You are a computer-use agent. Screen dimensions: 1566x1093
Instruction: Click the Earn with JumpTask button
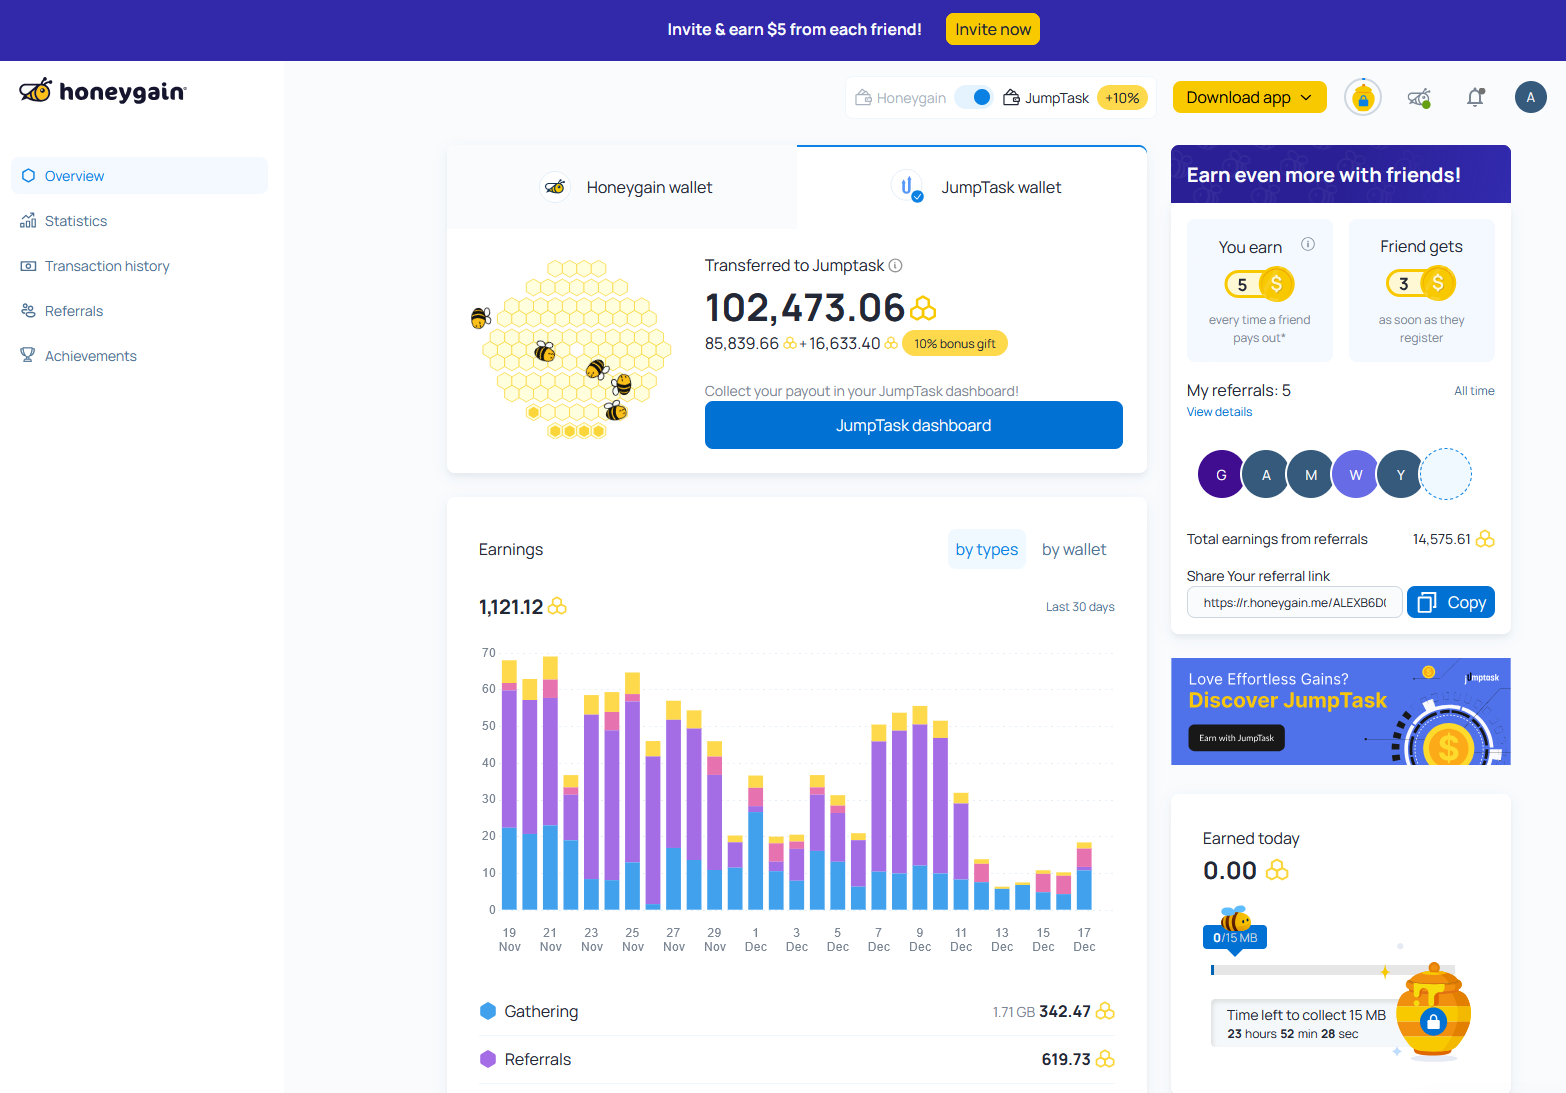coord(1236,738)
